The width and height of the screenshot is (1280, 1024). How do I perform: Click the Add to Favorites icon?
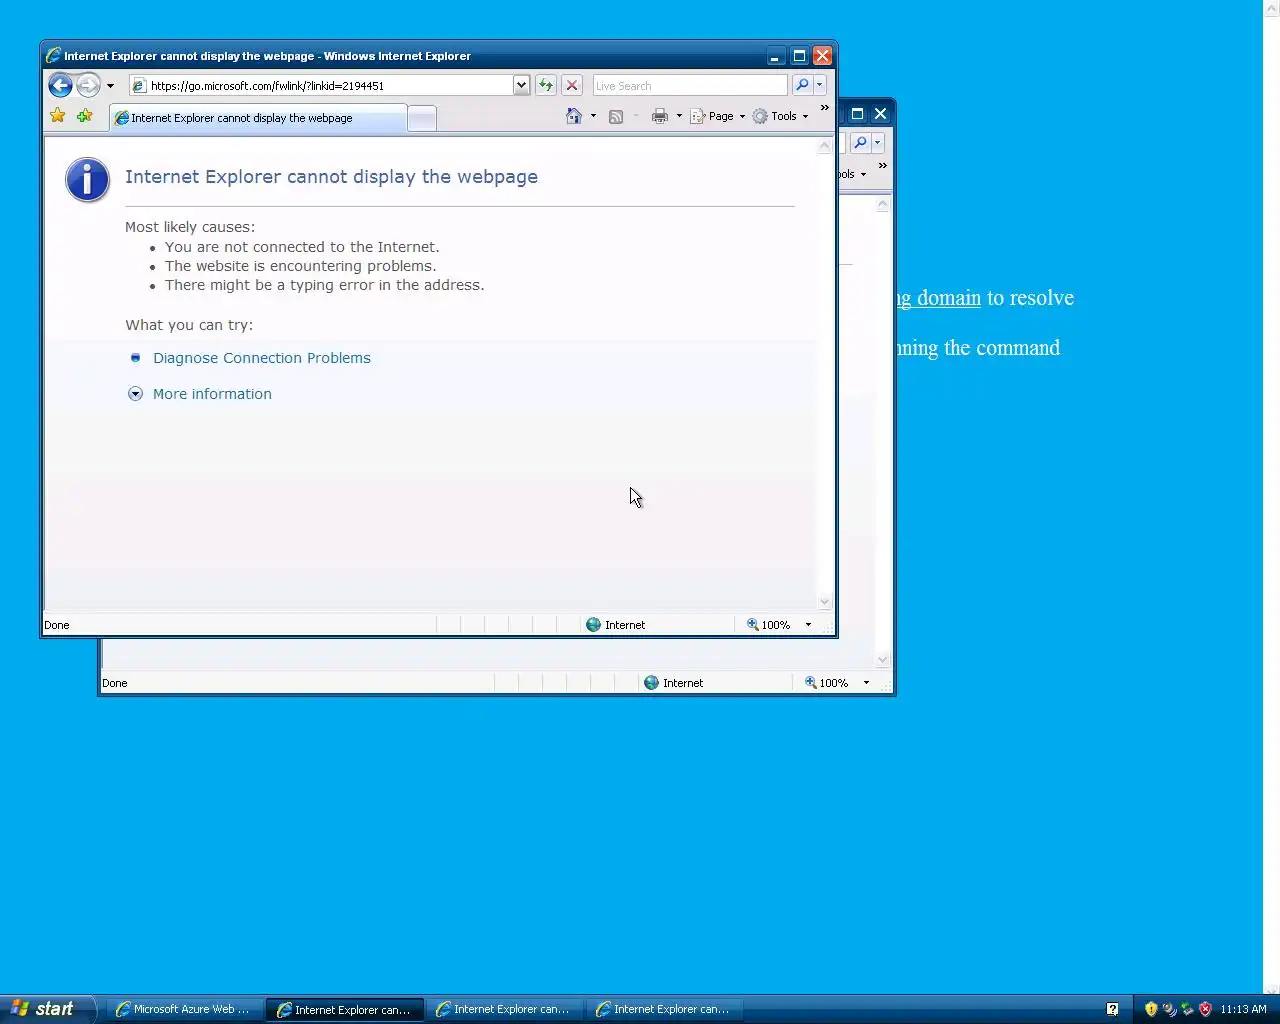[85, 116]
